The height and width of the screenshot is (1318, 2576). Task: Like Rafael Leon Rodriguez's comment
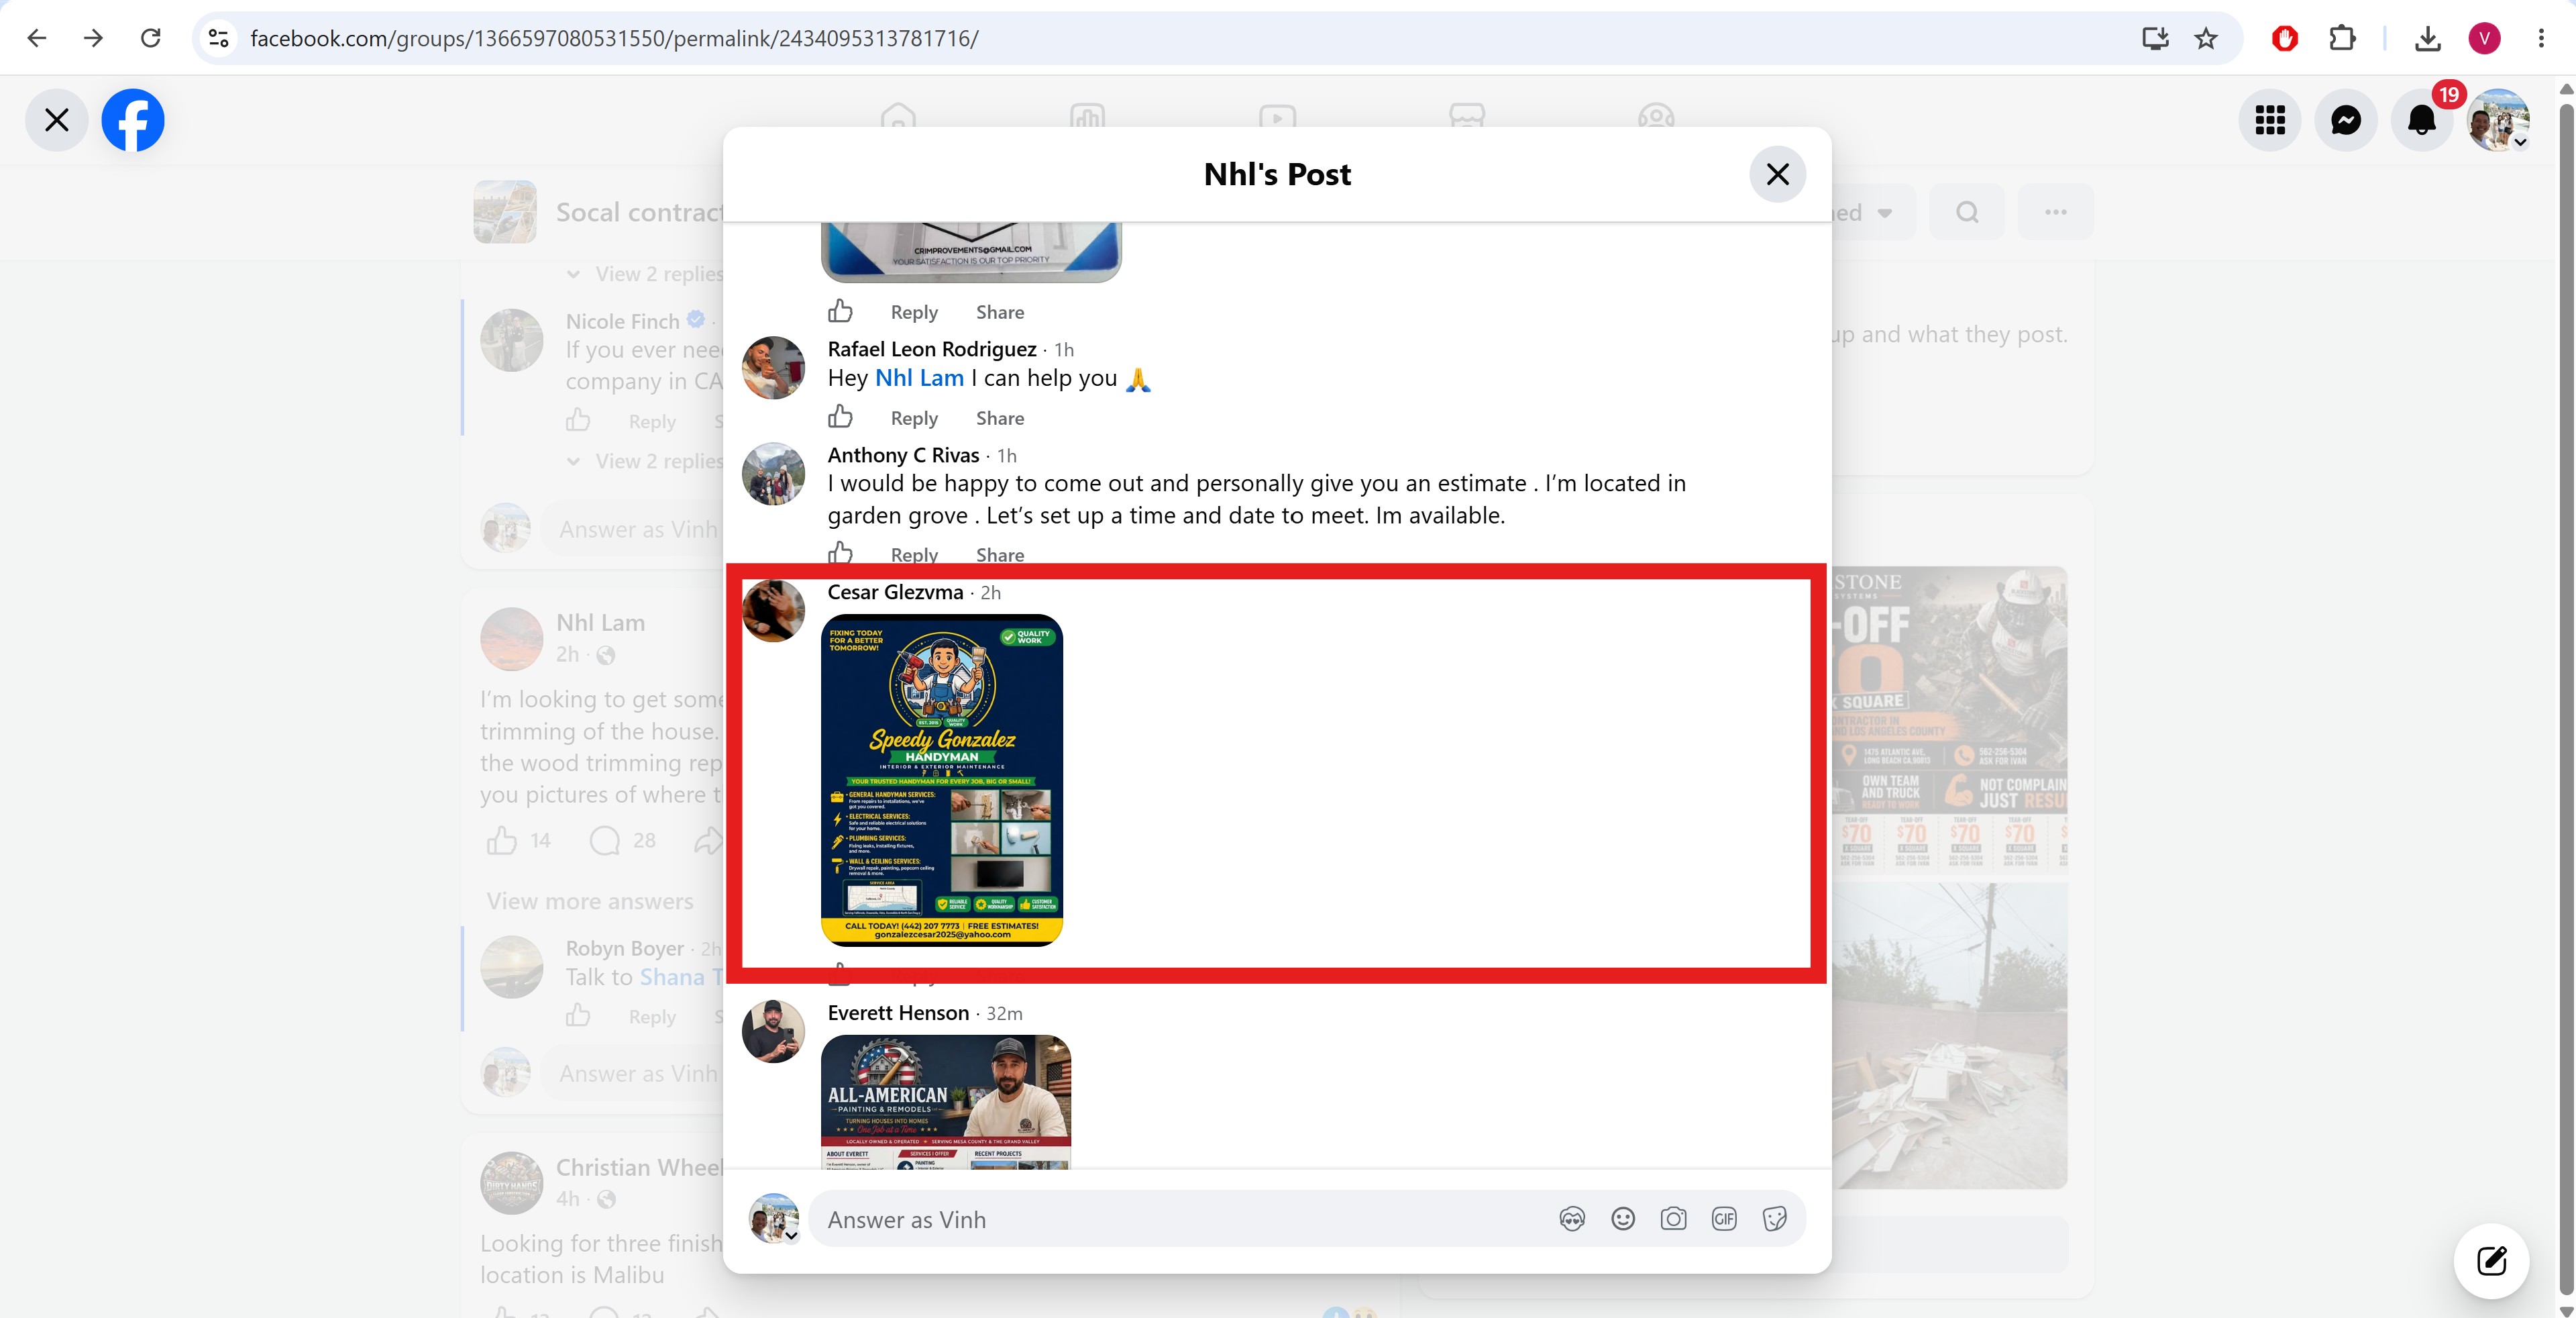click(x=840, y=417)
